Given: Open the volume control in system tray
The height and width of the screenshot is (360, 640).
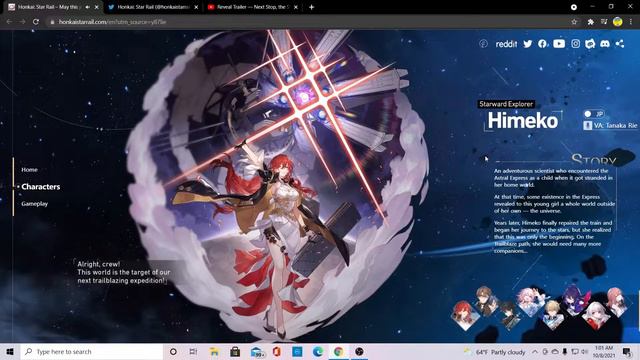Looking at the screenshot, I should [x=584, y=351].
